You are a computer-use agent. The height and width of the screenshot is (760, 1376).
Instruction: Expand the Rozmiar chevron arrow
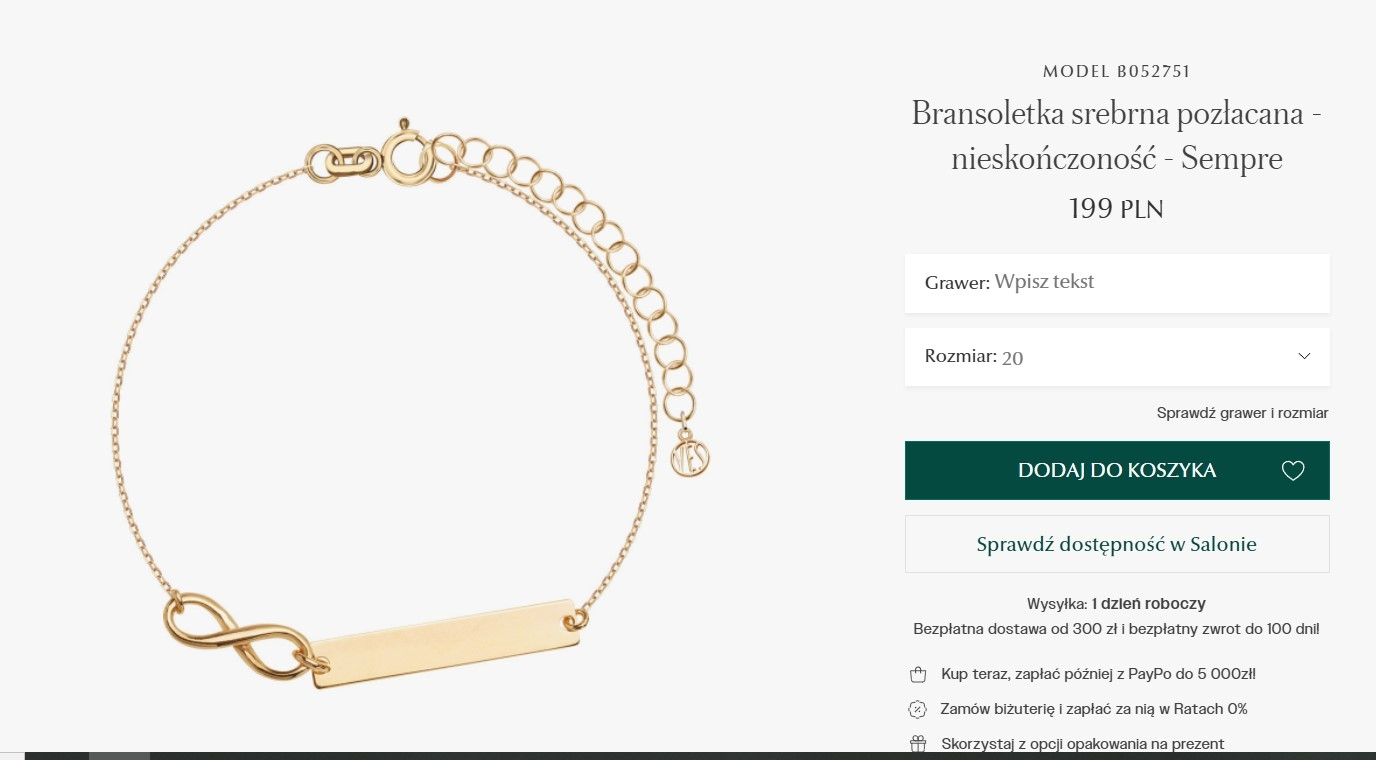[x=1304, y=357]
